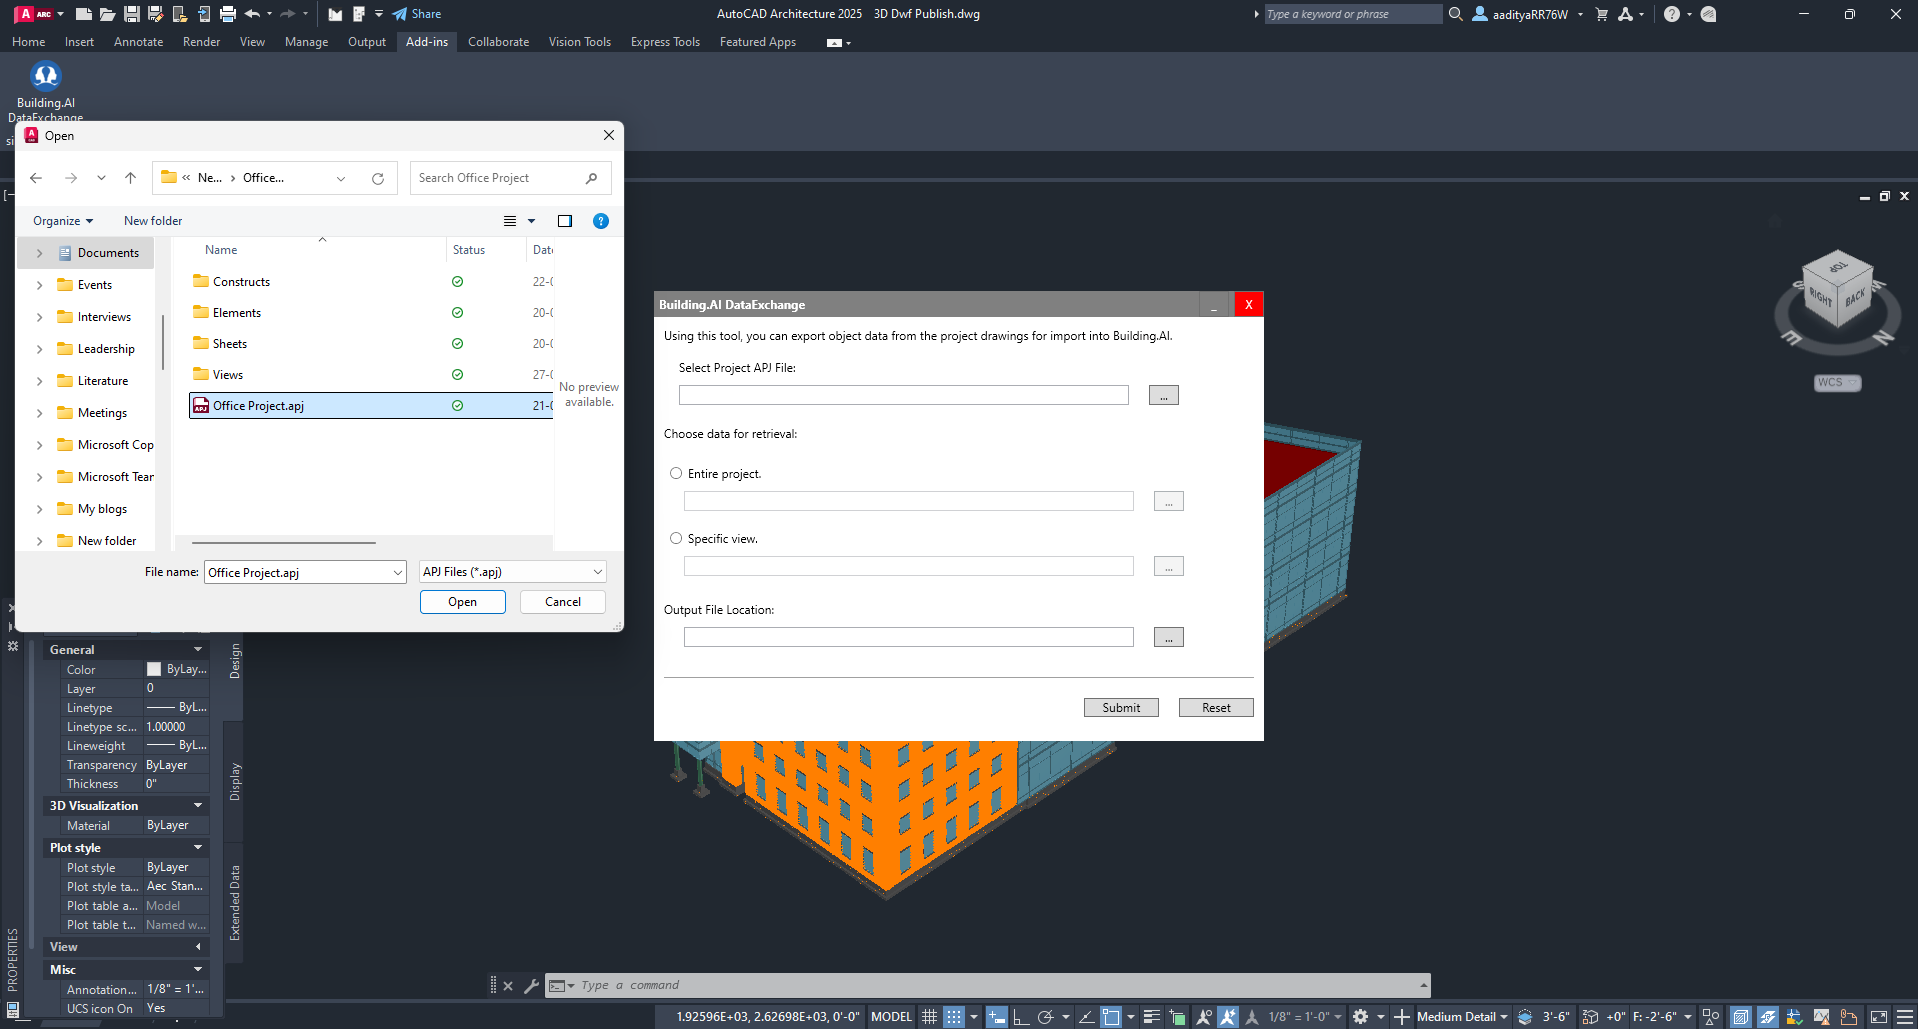The height and width of the screenshot is (1029, 1918).
Task: Click the back arrow in Open dialog
Action: (36, 178)
